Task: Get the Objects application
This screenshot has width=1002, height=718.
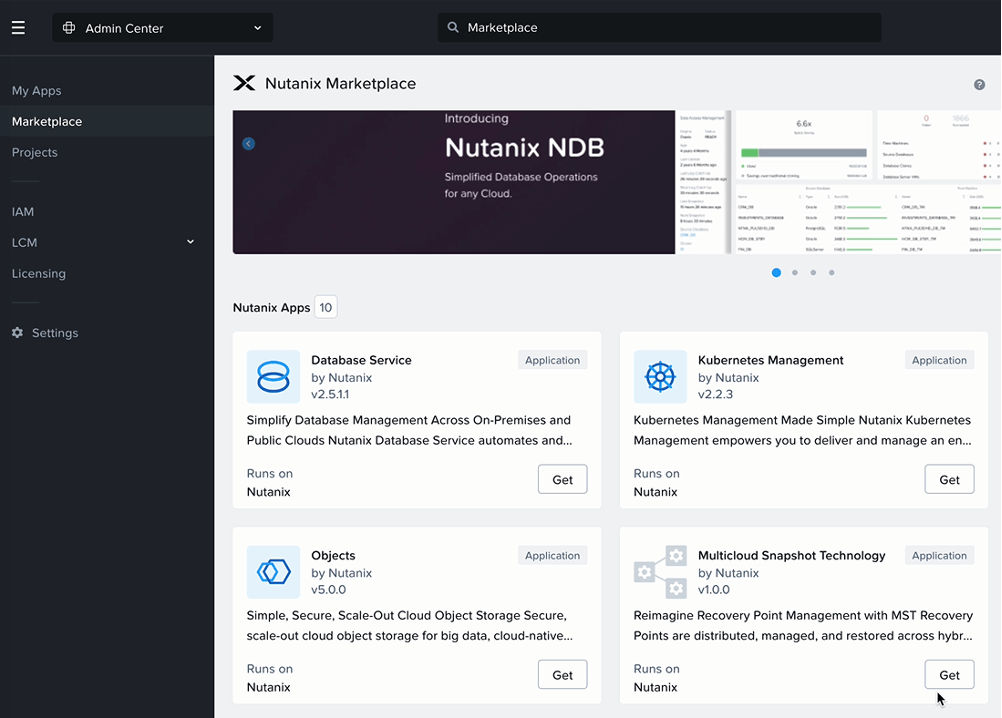Action: coord(562,674)
